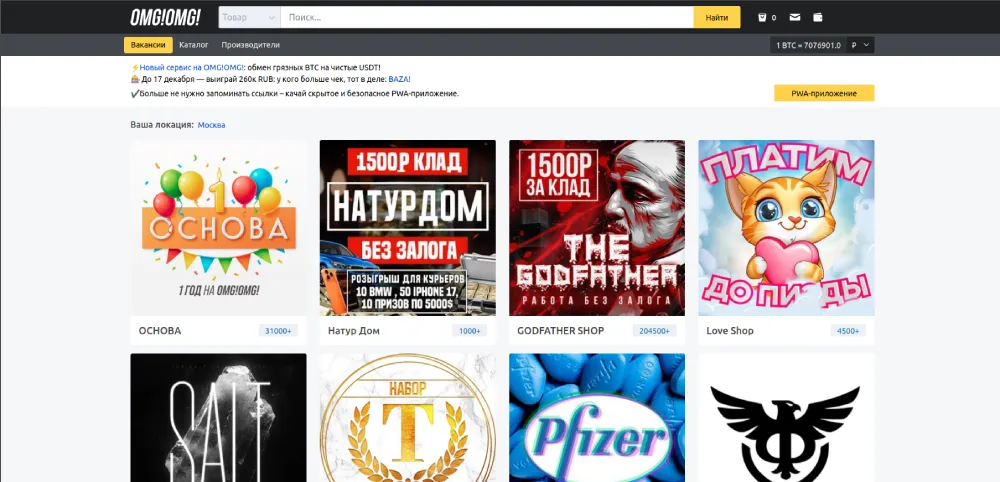Image resolution: width=1000 pixels, height=482 pixels.
Task: Expand the Товар search category dropdown
Action: point(249,17)
